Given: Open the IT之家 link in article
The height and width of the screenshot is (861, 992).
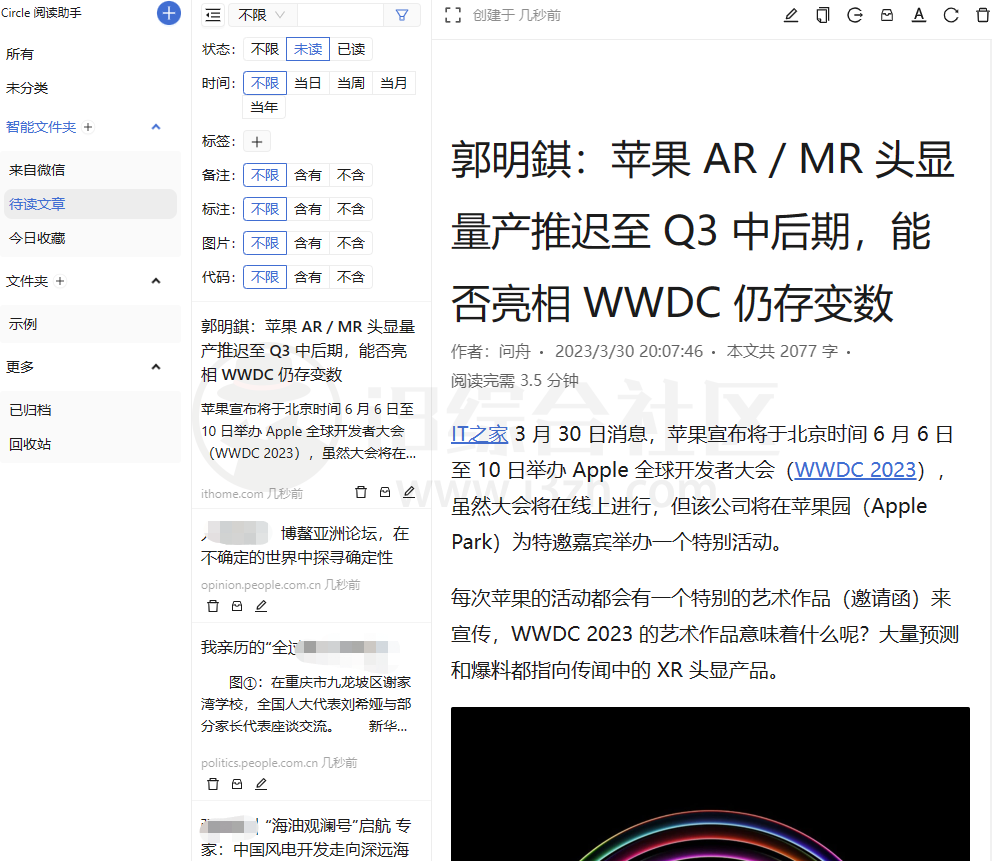Looking at the screenshot, I should point(480,434).
